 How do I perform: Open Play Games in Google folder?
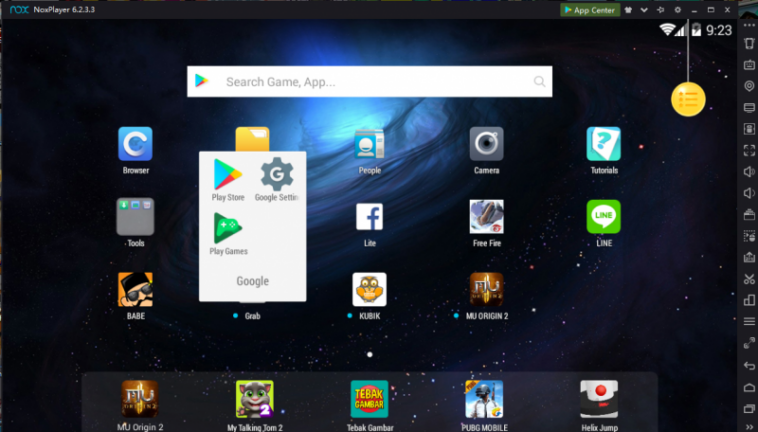[x=228, y=228]
